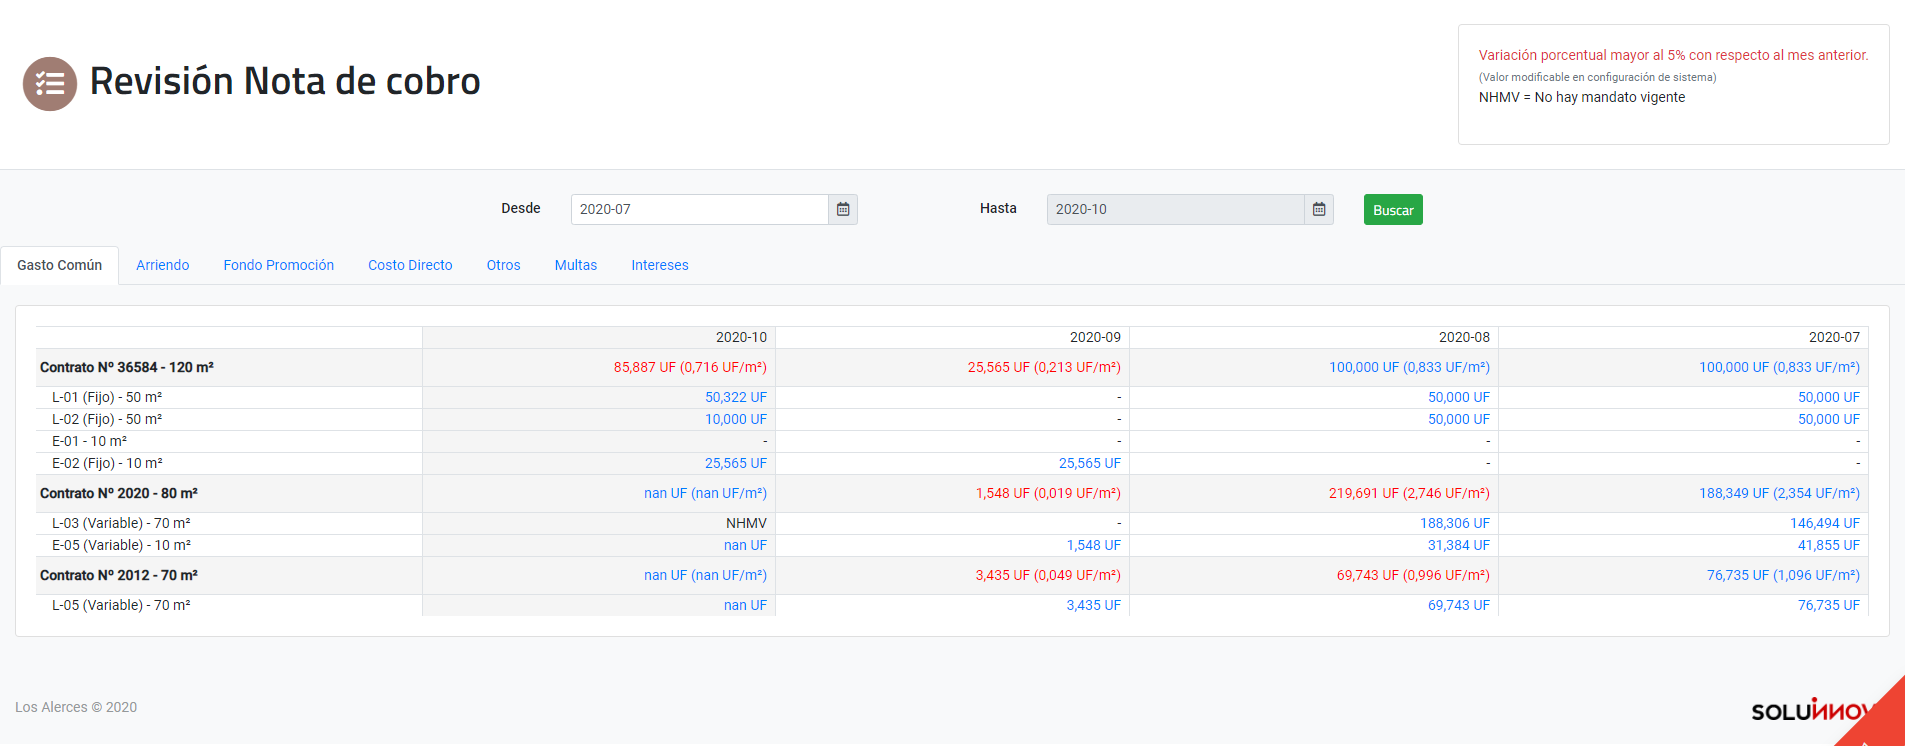Open the 50,322 UF value for L-01
Image resolution: width=1905 pixels, height=746 pixels.
pos(736,397)
